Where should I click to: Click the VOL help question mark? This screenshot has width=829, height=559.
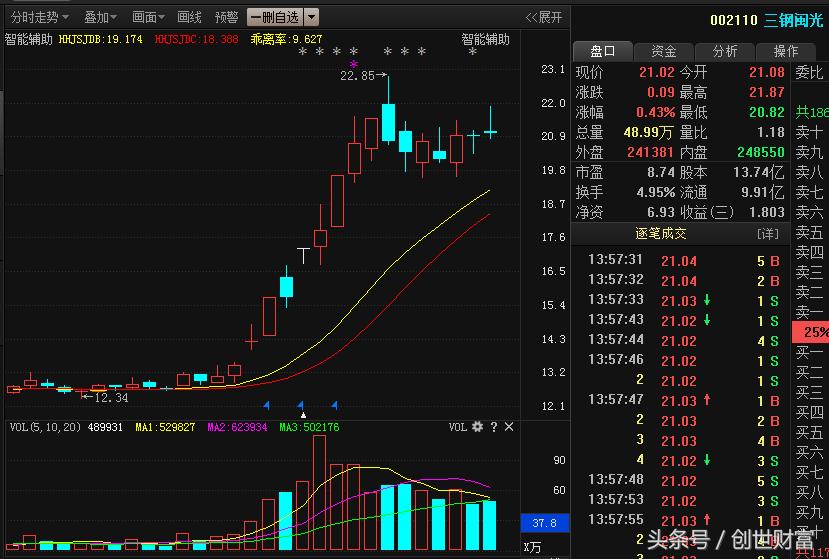pos(494,427)
